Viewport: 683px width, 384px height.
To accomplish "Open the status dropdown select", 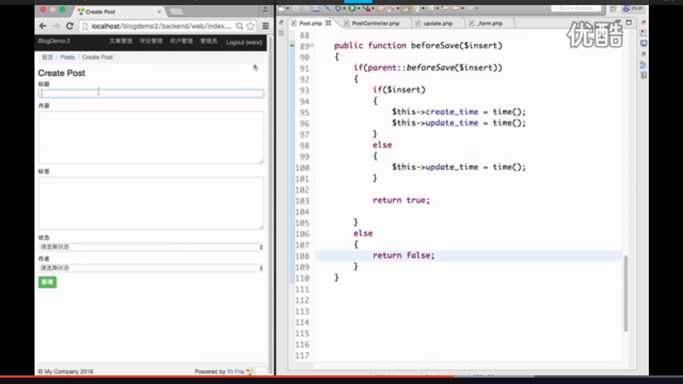I will 151,247.
